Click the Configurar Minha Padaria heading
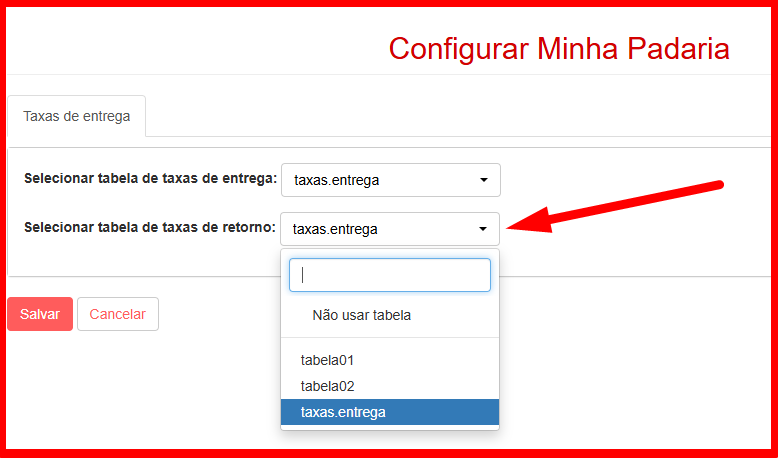 pos(558,49)
